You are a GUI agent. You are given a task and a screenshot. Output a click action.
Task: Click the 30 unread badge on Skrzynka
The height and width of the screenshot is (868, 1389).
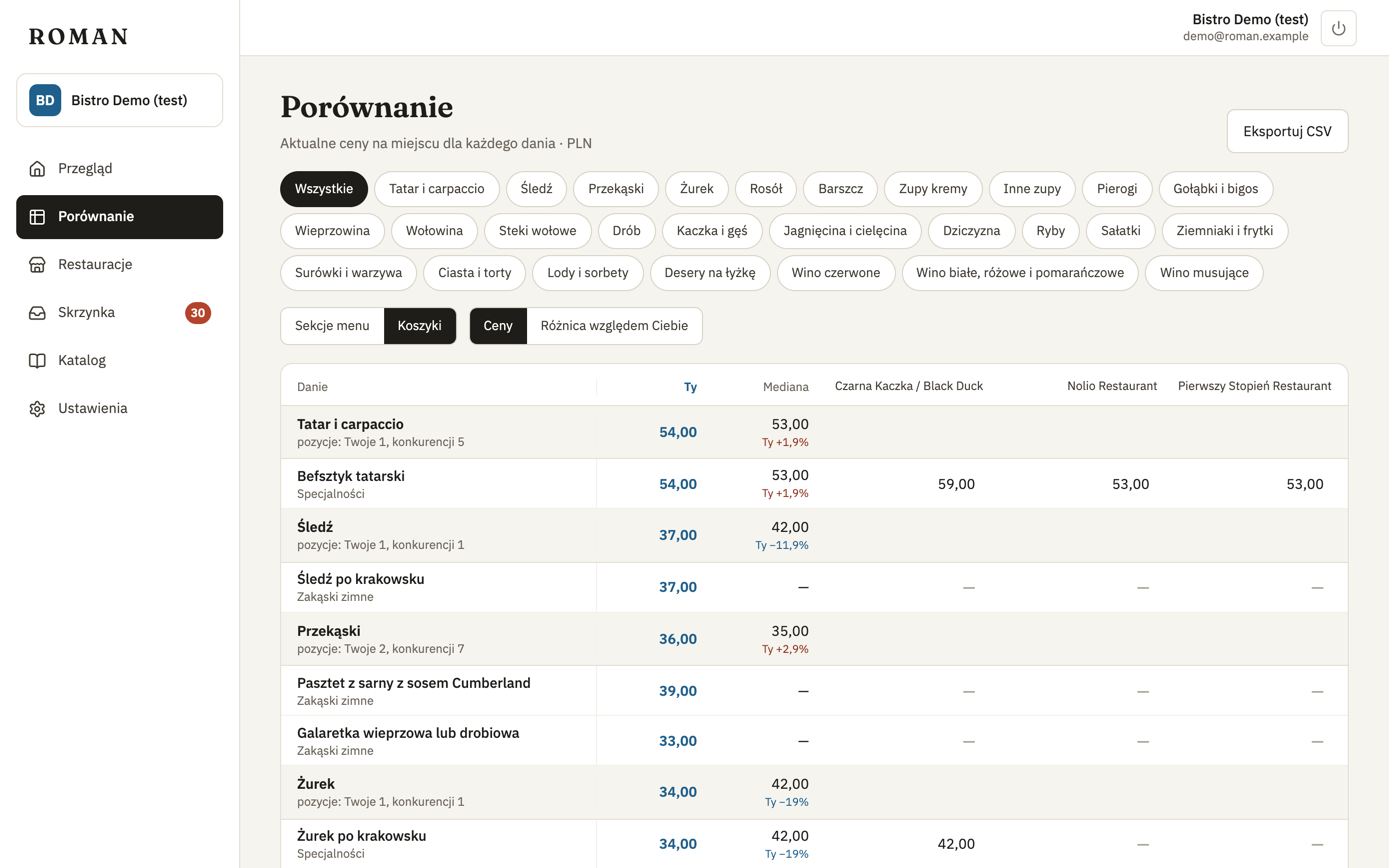click(x=198, y=313)
